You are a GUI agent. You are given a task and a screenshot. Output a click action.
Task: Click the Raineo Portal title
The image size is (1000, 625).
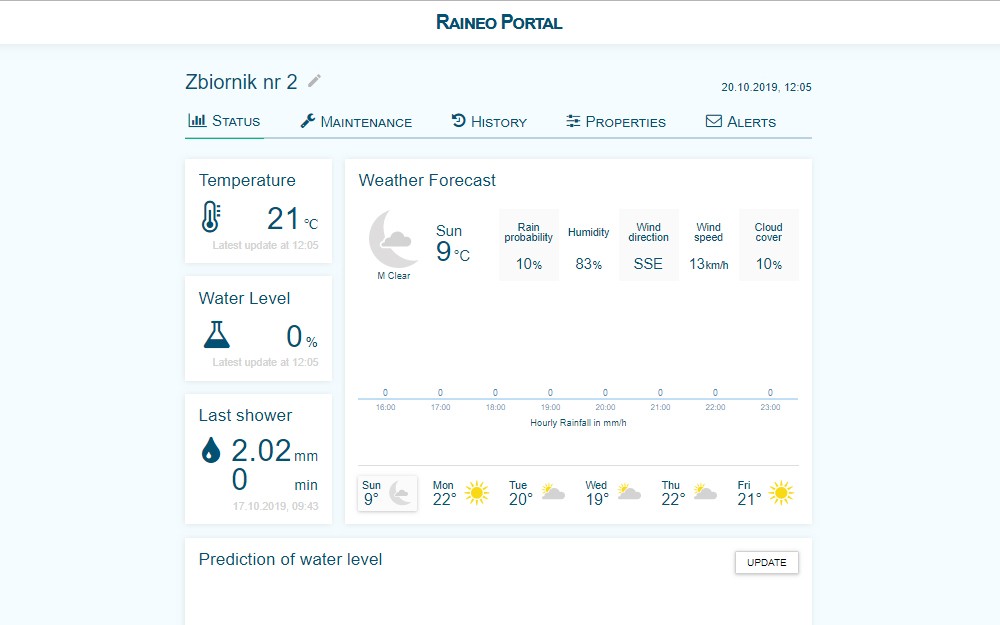499,21
